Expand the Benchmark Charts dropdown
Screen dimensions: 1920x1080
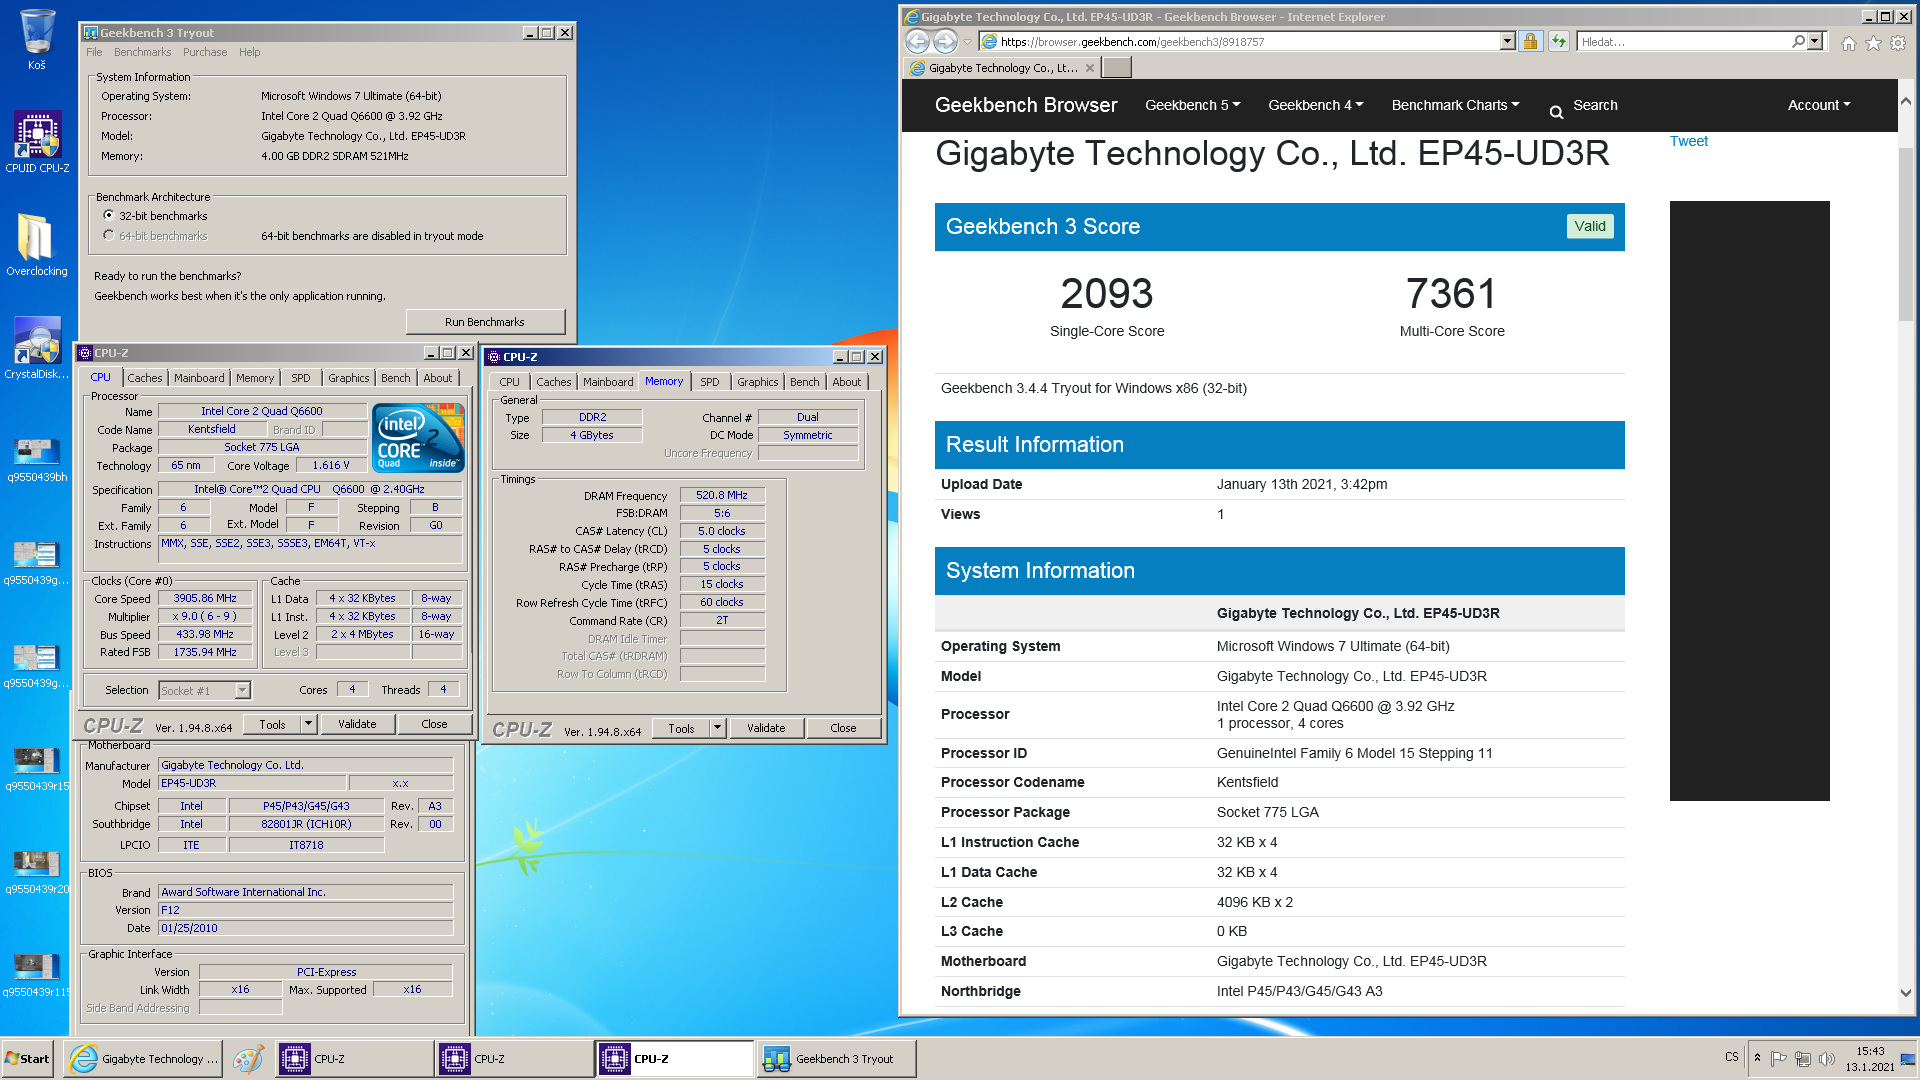[x=1455, y=105]
